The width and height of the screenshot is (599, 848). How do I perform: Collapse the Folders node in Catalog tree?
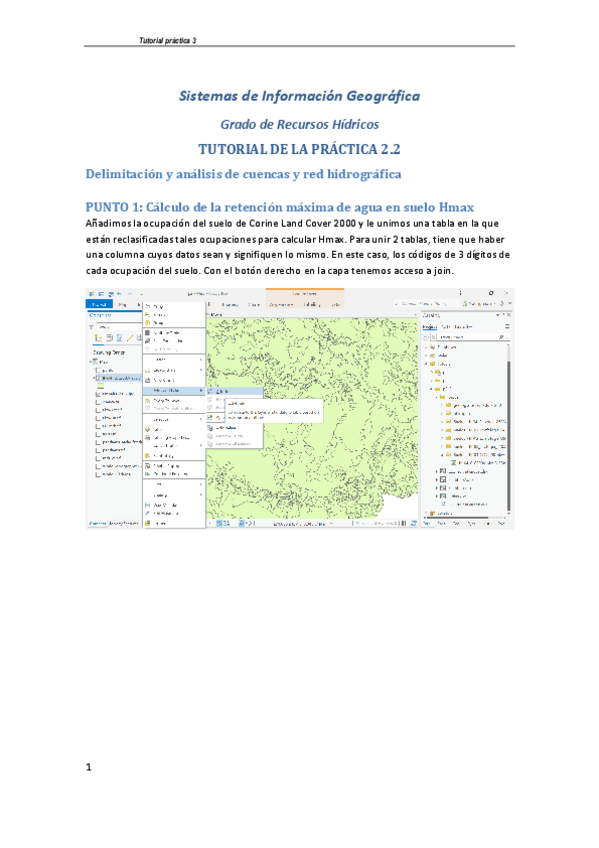426,364
